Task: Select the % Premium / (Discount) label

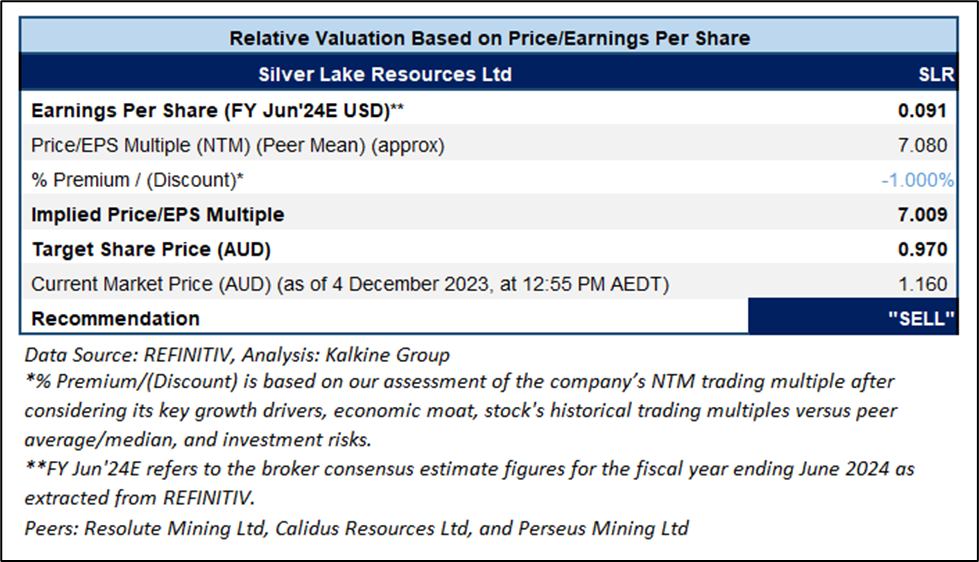Action: [138, 180]
